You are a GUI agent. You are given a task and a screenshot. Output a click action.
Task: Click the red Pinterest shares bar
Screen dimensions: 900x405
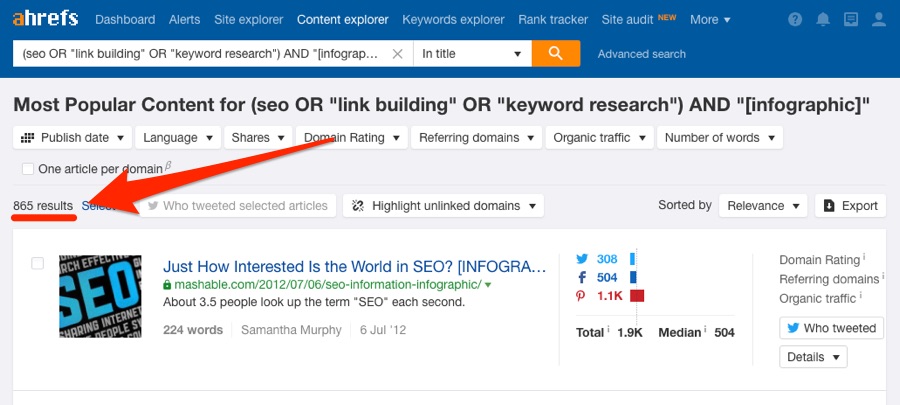637,295
